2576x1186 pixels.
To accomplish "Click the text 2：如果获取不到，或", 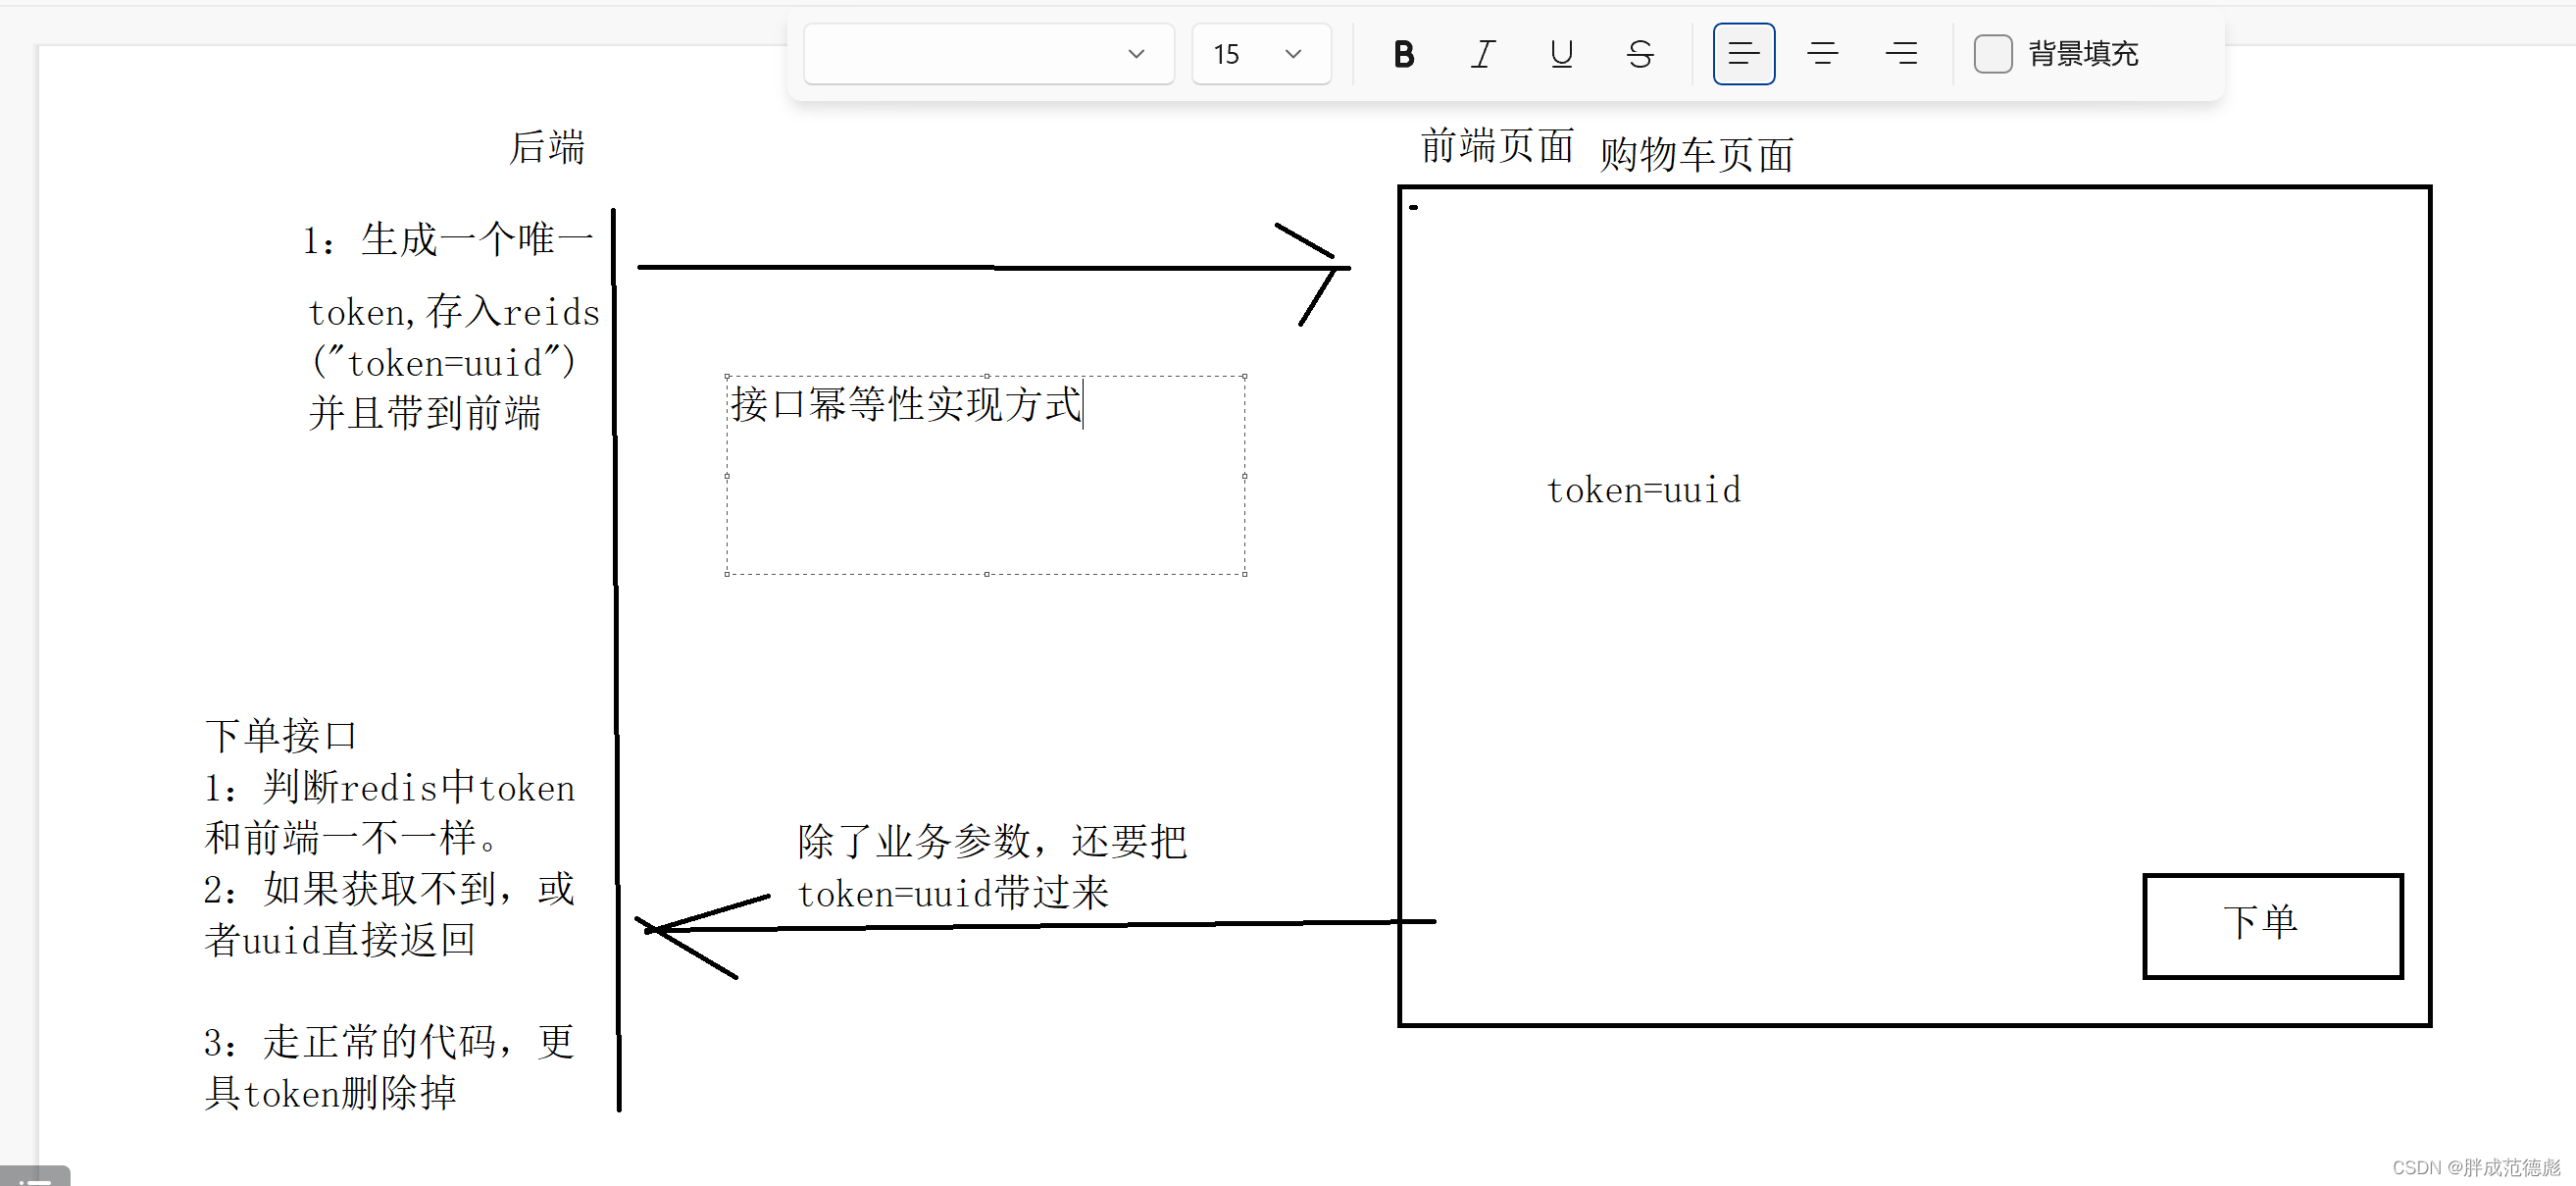I will tap(390, 889).
